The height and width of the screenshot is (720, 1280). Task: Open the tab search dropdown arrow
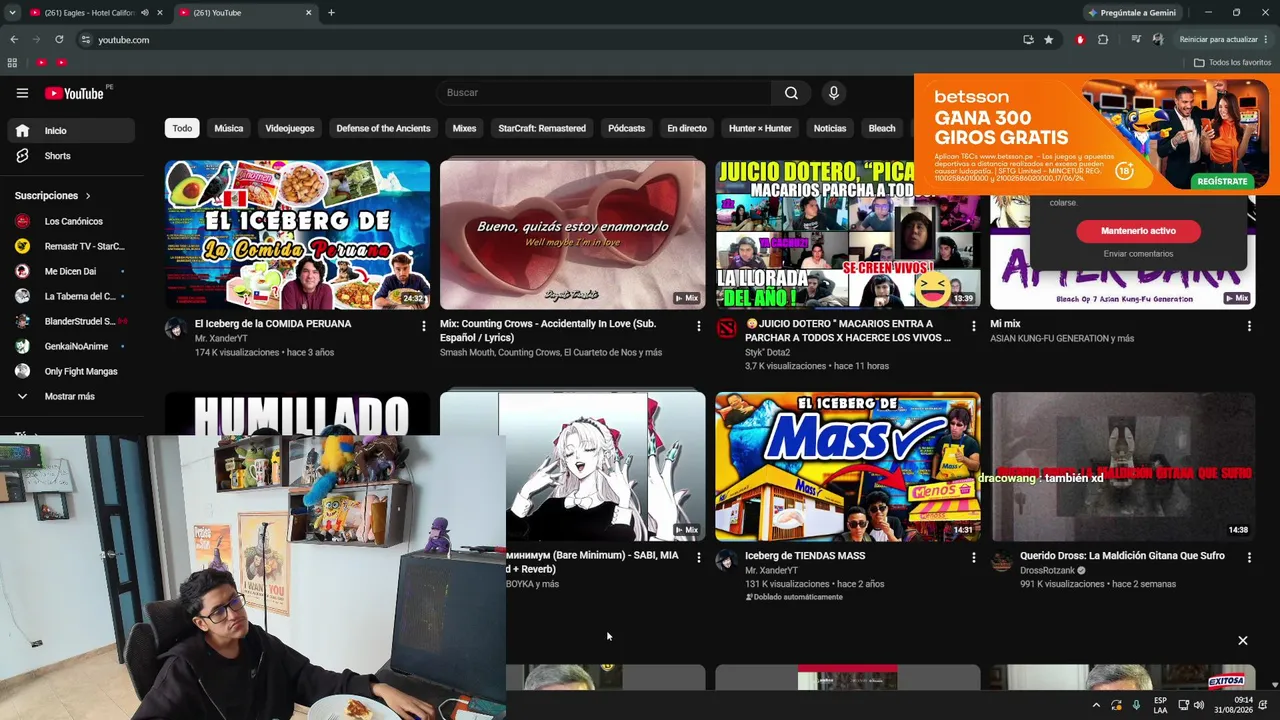pos(12,13)
